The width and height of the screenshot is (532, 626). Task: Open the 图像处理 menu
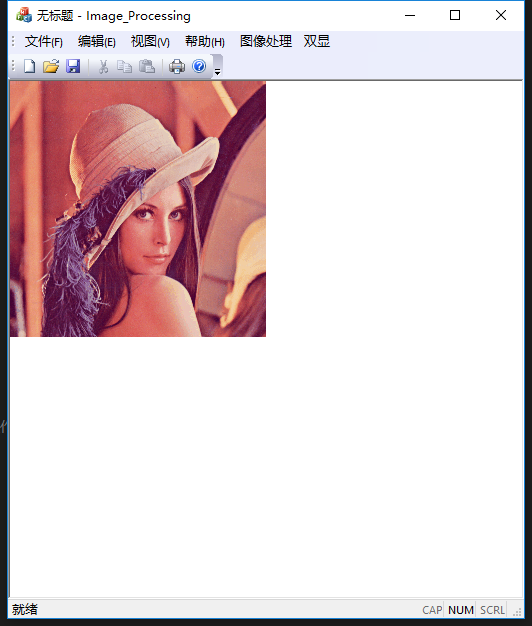click(x=266, y=42)
